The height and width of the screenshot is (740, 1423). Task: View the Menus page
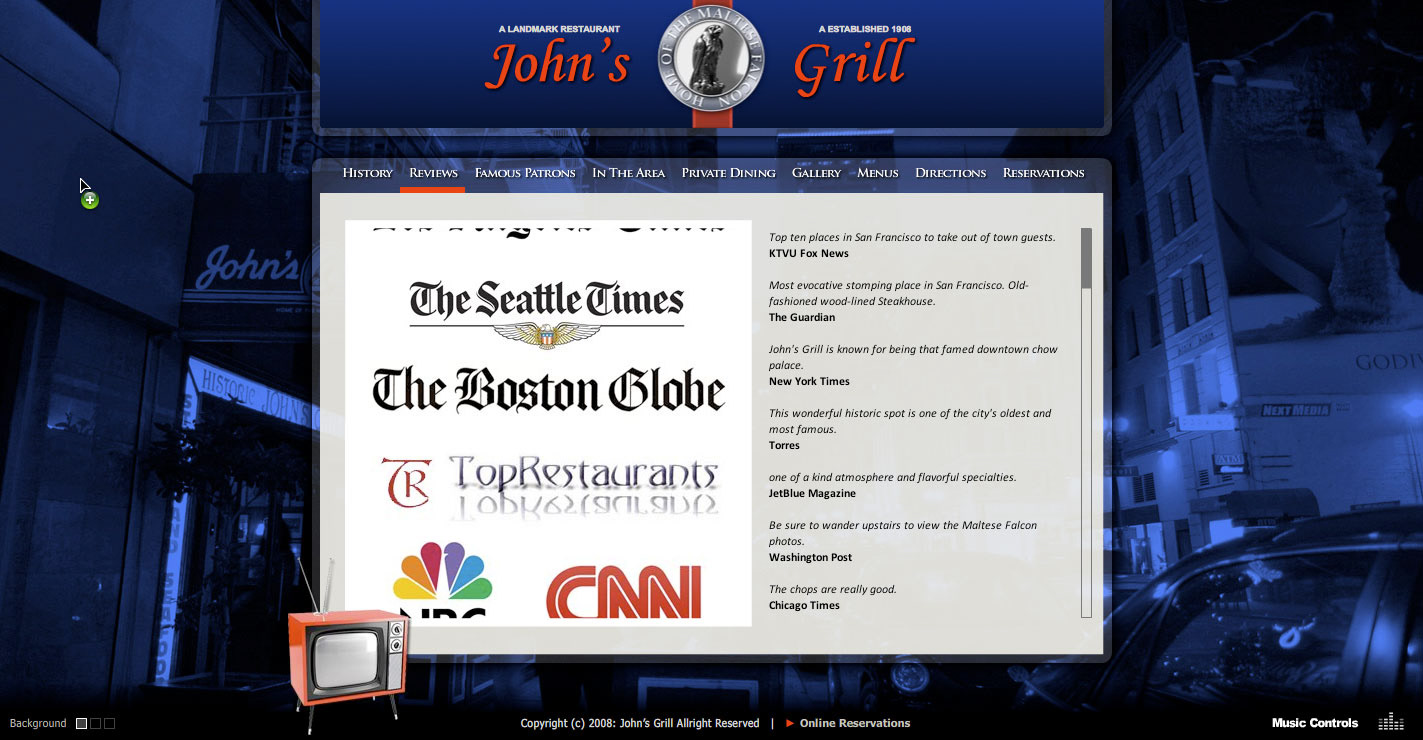878,173
